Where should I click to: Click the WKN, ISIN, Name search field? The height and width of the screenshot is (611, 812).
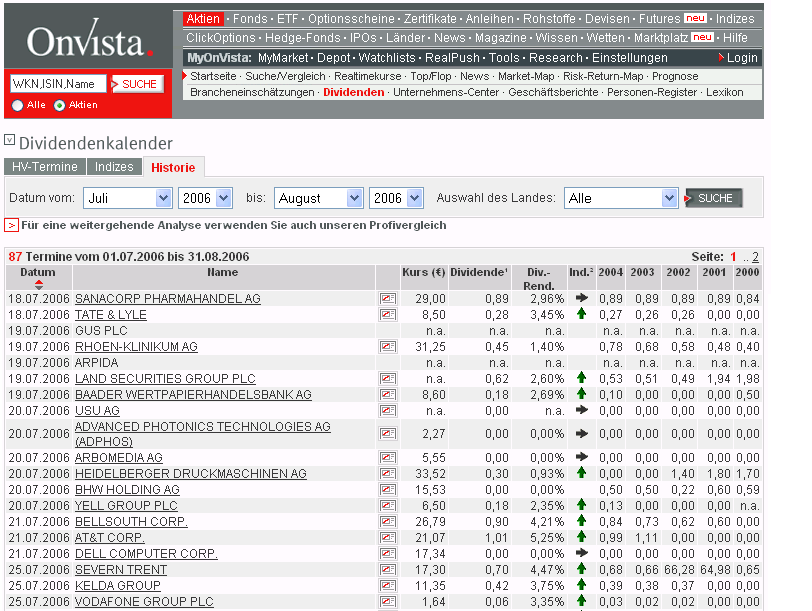point(57,84)
